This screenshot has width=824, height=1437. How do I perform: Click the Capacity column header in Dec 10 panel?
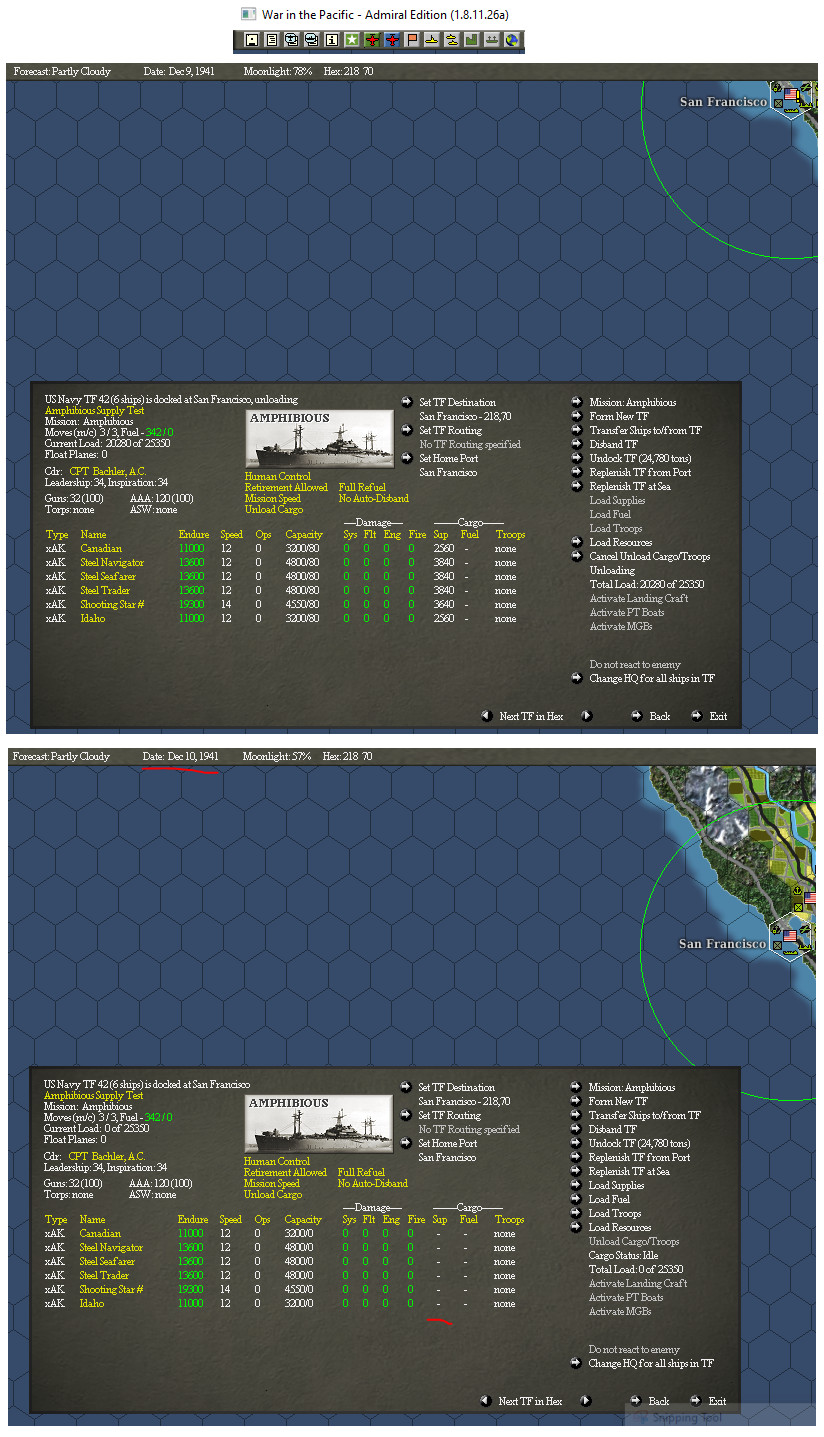[303, 1219]
